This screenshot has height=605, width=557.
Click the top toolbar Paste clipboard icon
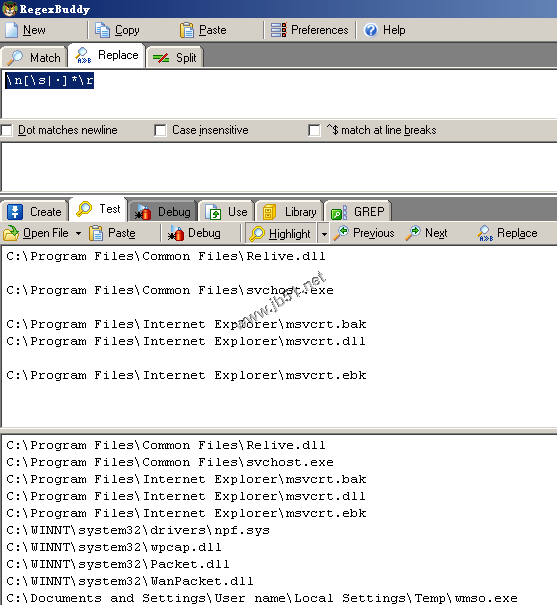pyautogui.click(x=187, y=30)
